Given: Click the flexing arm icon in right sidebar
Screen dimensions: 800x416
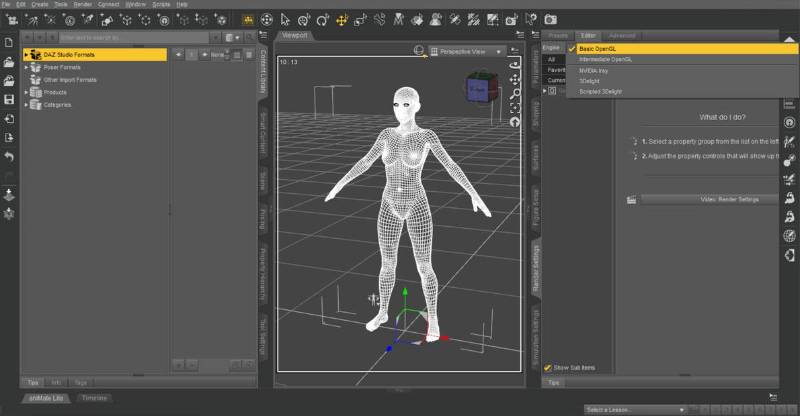Looking at the screenshot, I should (x=789, y=198).
